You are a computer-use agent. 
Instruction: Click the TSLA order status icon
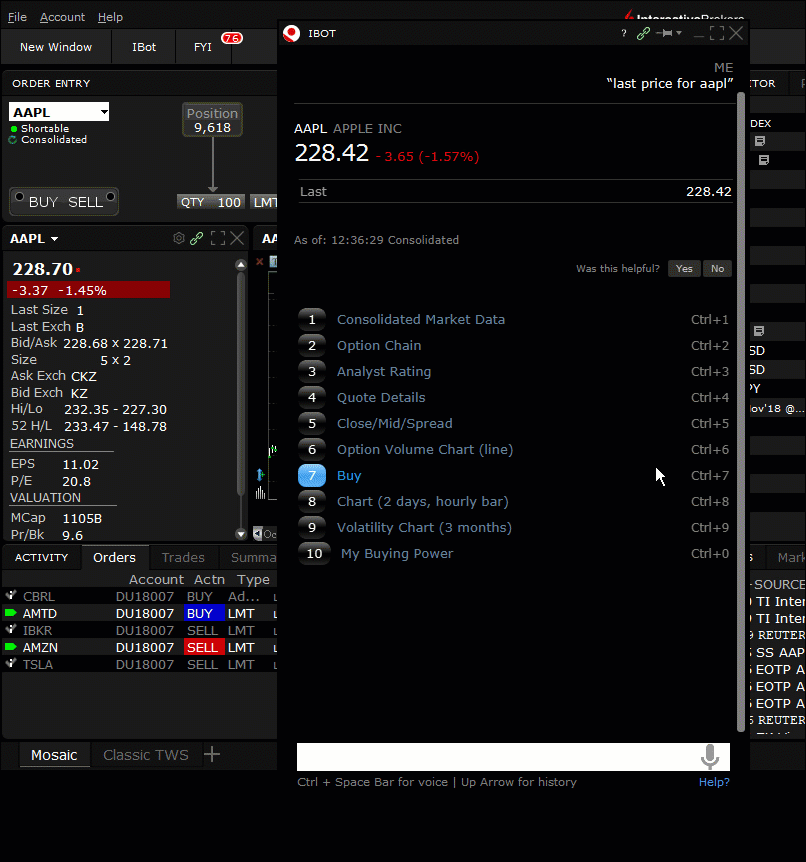(x=10, y=664)
